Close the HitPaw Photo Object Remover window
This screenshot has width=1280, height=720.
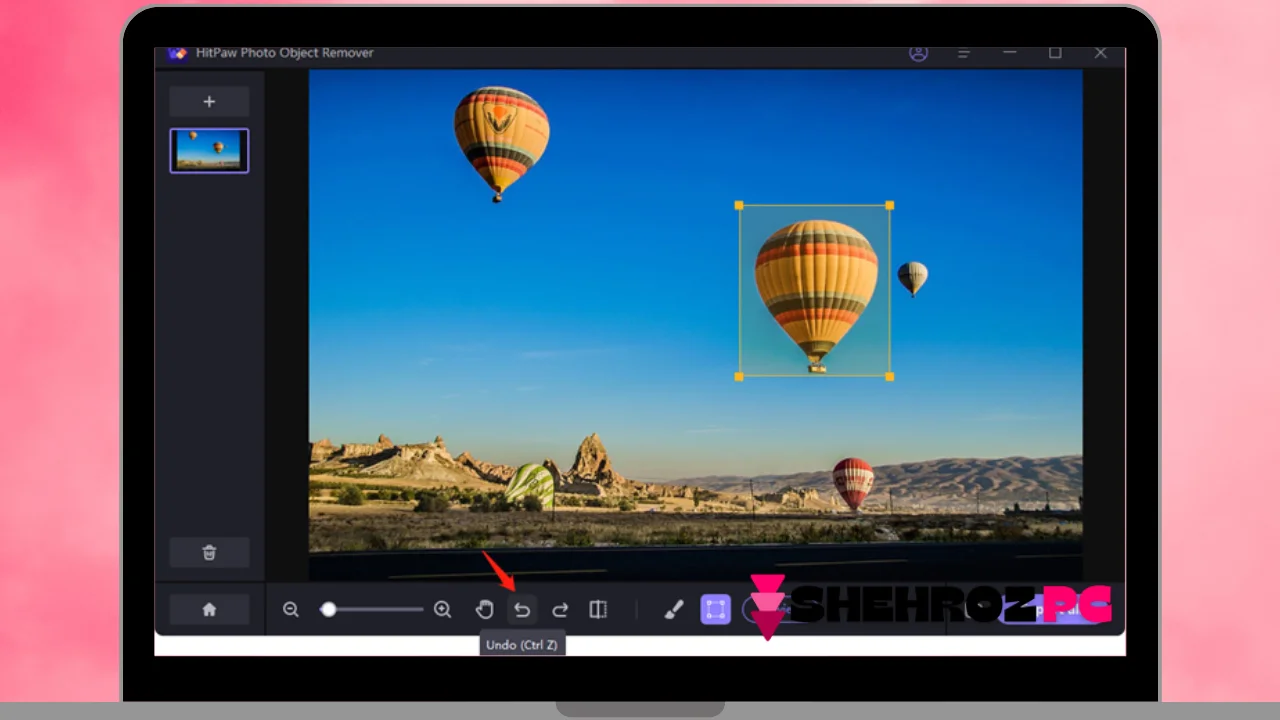point(1100,53)
